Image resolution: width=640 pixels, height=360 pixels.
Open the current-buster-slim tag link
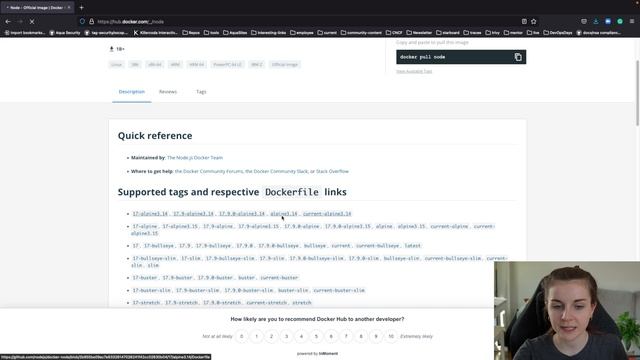coord(339,291)
